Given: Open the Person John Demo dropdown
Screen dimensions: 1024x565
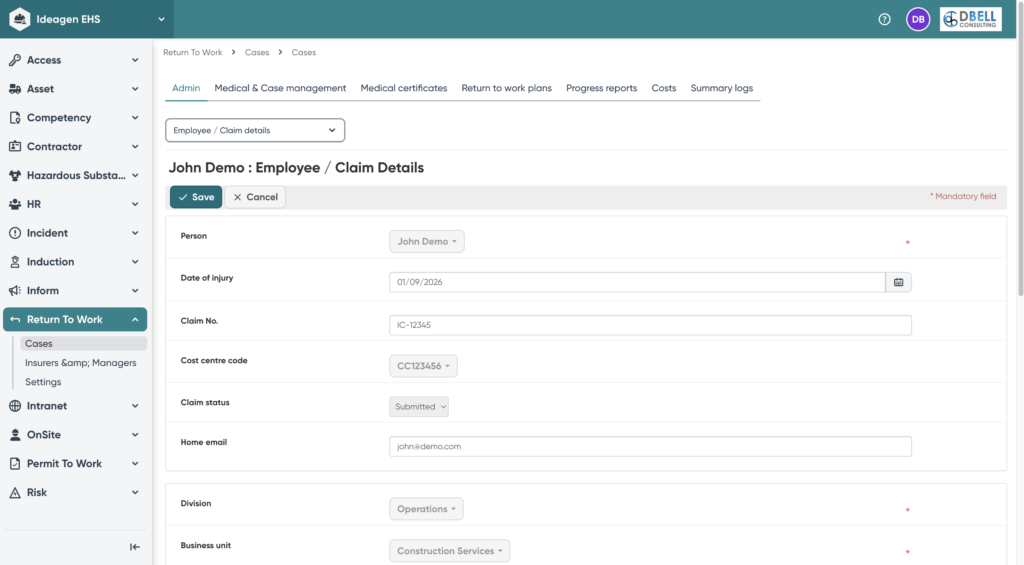Looking at the screenshot, I should coord(426,242).
